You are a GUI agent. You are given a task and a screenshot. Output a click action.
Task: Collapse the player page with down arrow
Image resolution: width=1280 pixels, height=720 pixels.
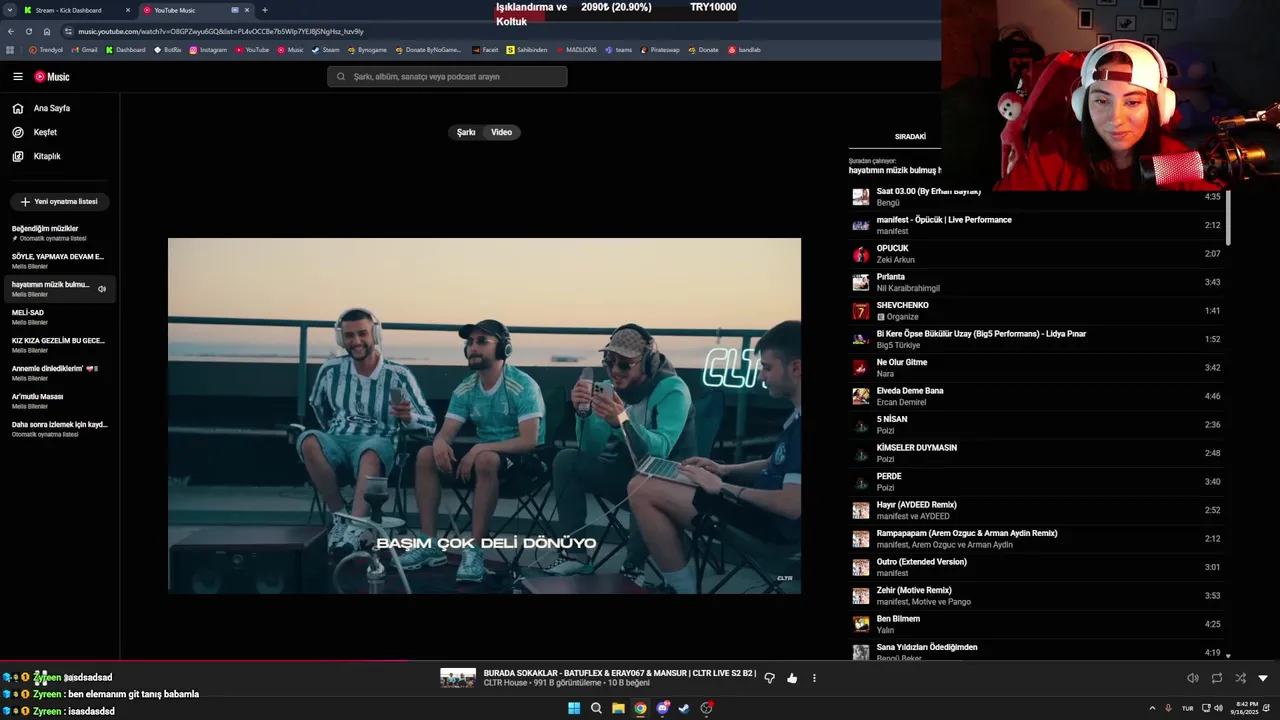click(1263, 678)
